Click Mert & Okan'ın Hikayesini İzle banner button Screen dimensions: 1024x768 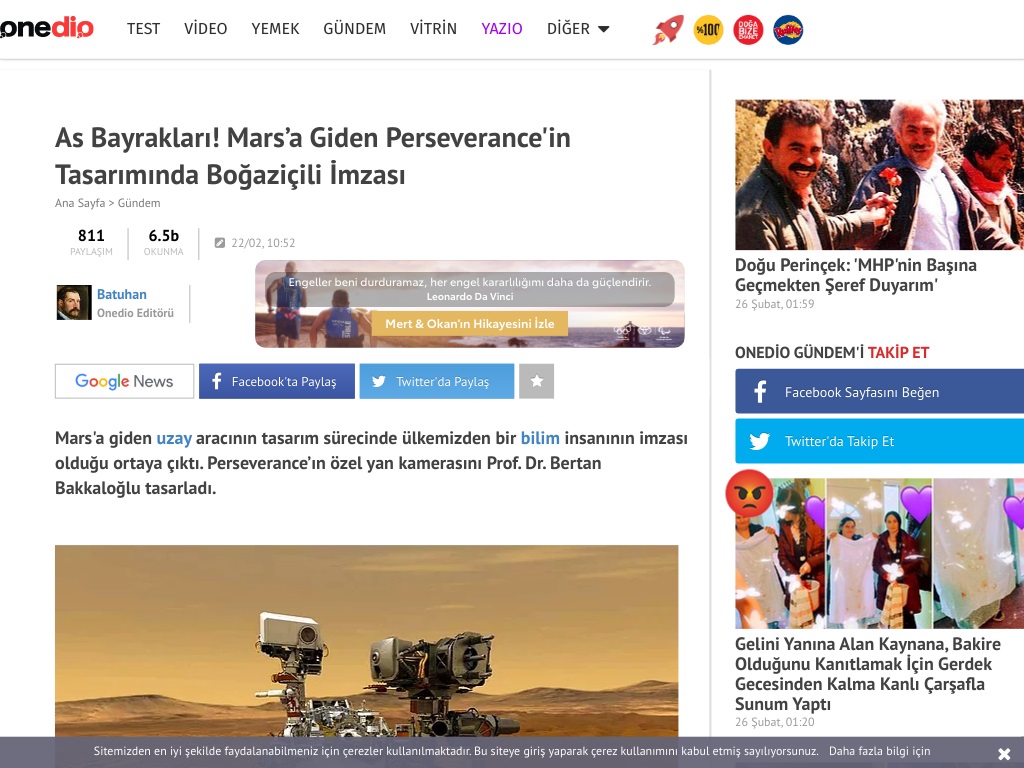click(470, 323)
